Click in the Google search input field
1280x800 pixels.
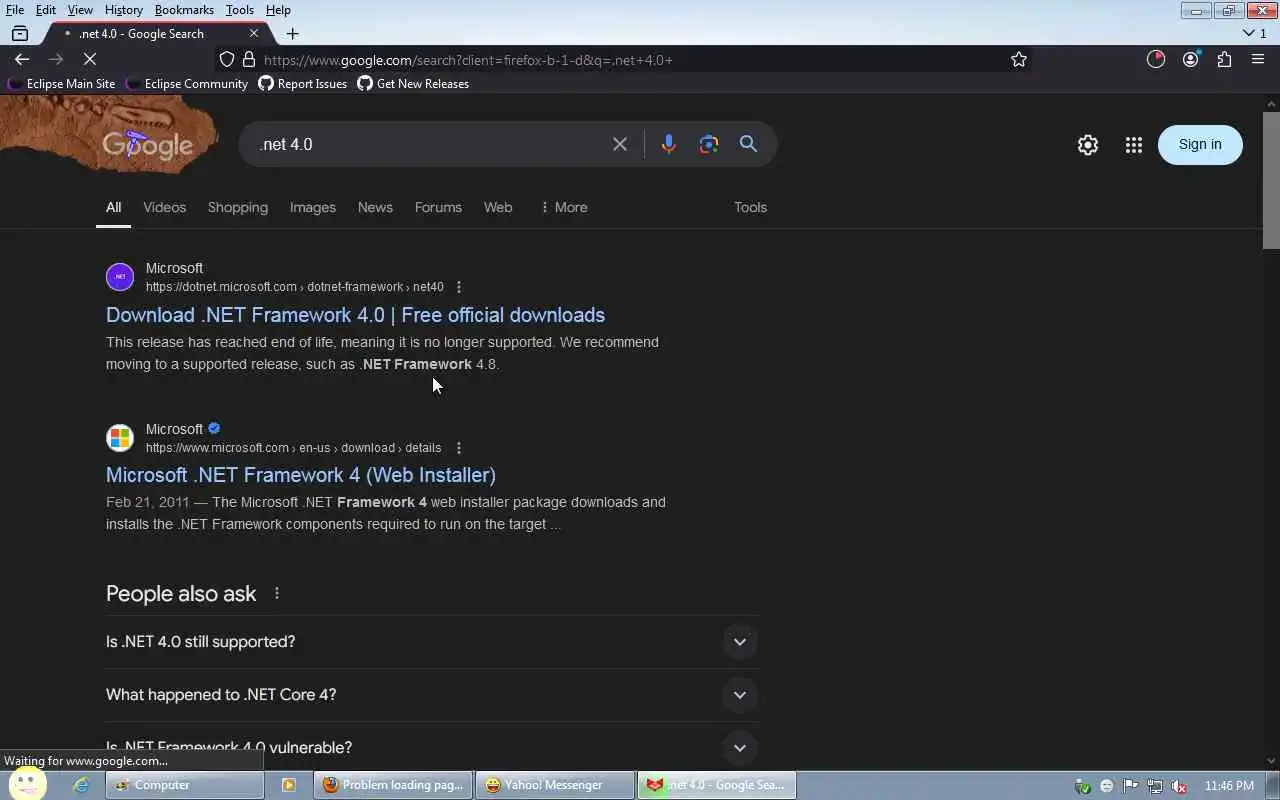430,144
